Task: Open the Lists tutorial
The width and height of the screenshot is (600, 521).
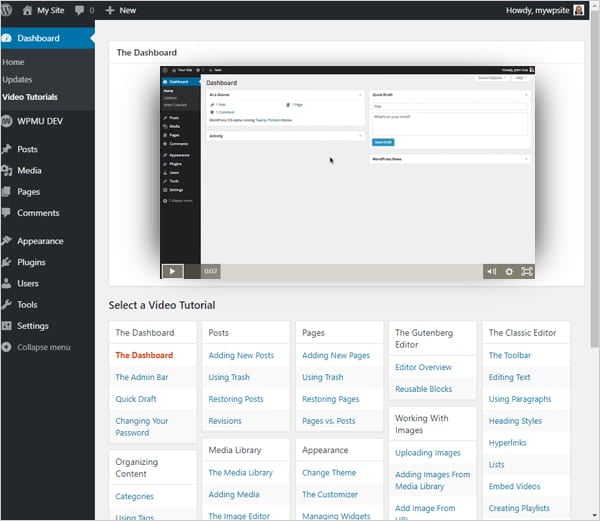Action: pyautogui.click(x=496, y=464)
